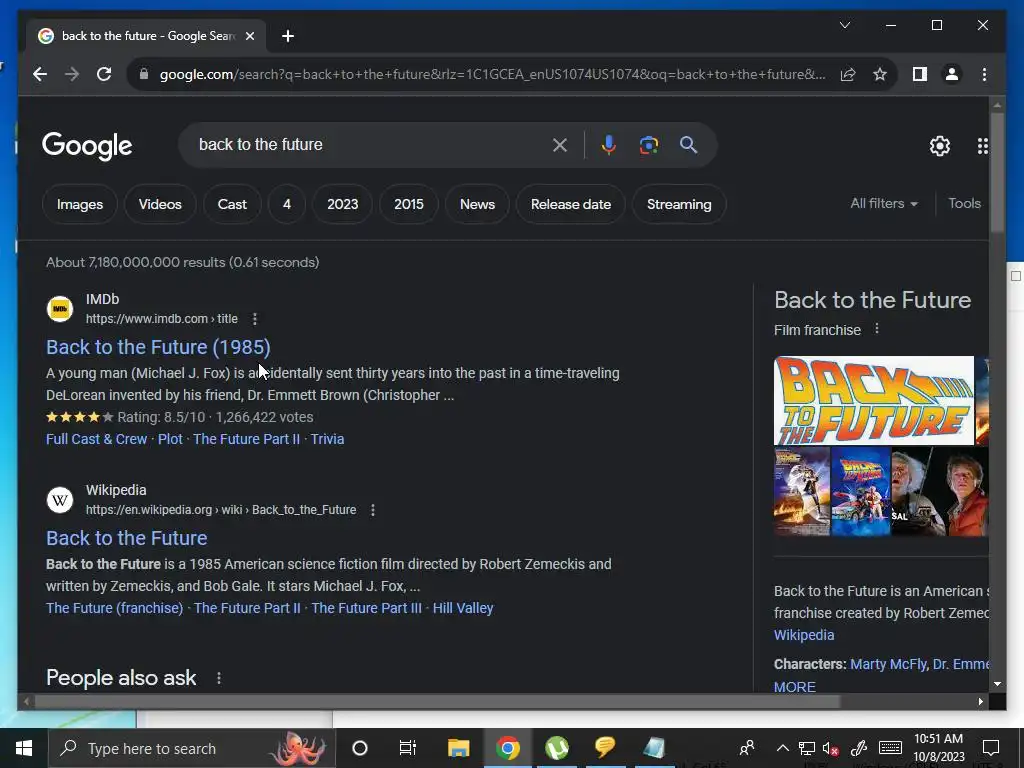Open uTorrent from the taskbar
The image size is (1024, 768).
click(556, 748)
